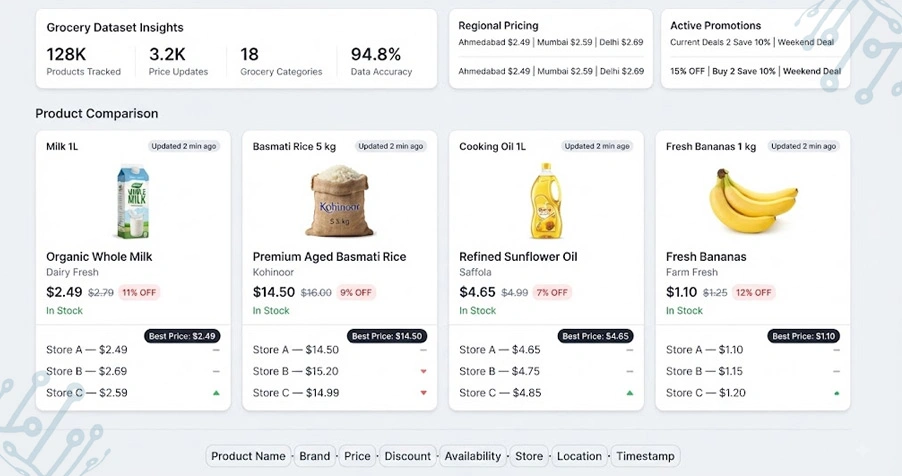This screenshot has width=902, height=476.
Task: Click dash indicator on Rice Store A row
Action: point(423,350)
